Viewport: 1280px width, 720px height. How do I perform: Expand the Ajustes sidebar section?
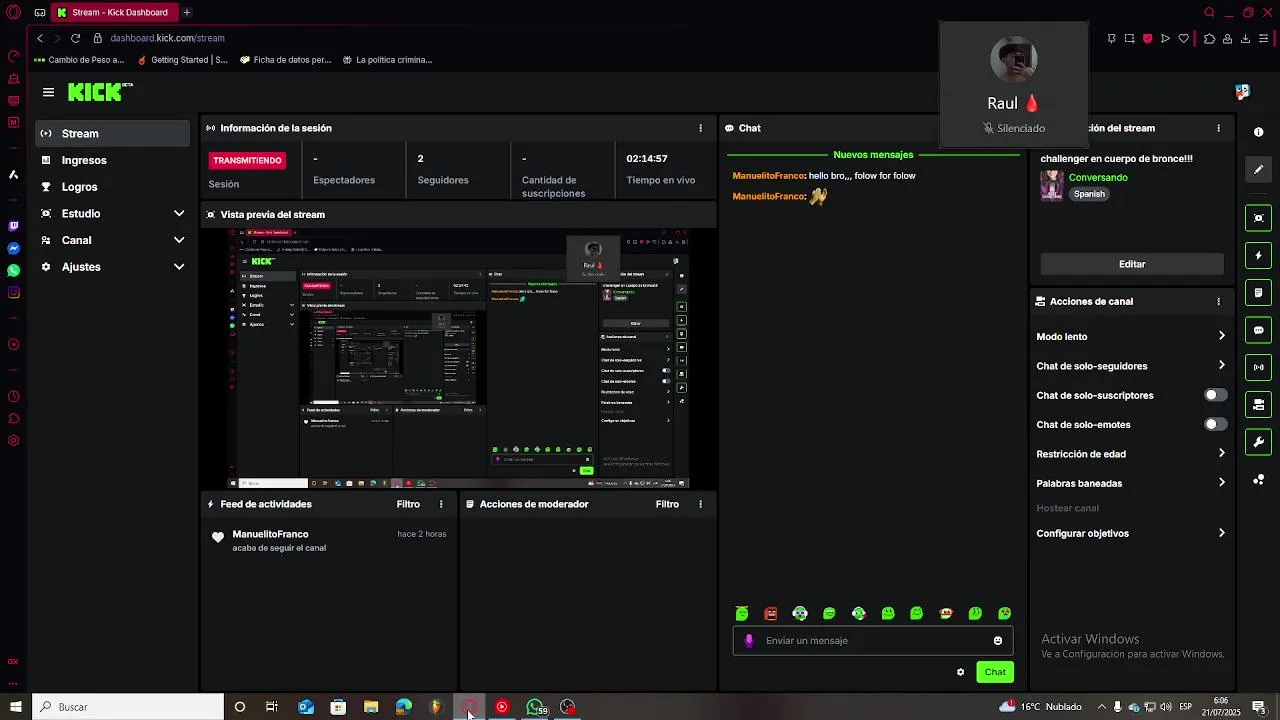point(179,267)
